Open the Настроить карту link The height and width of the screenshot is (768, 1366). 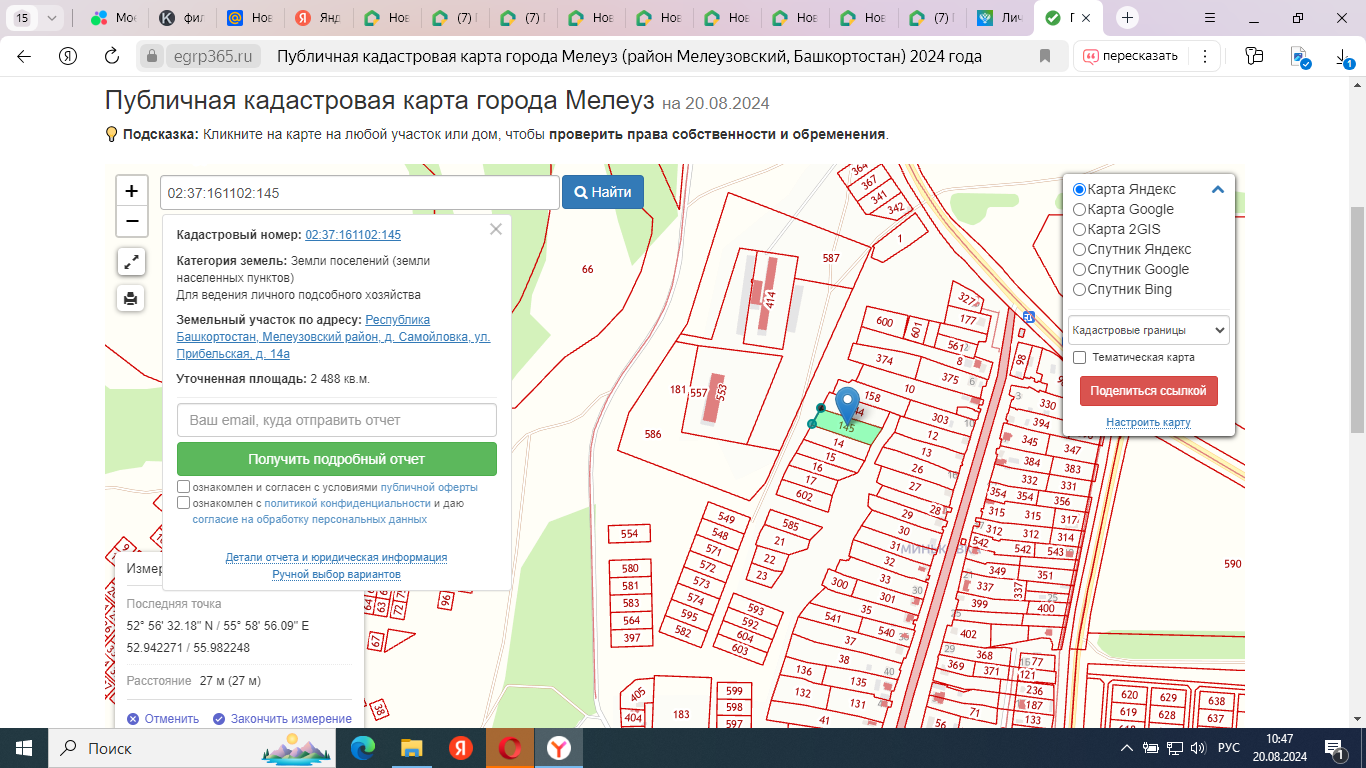click(x=1148, y=423)
